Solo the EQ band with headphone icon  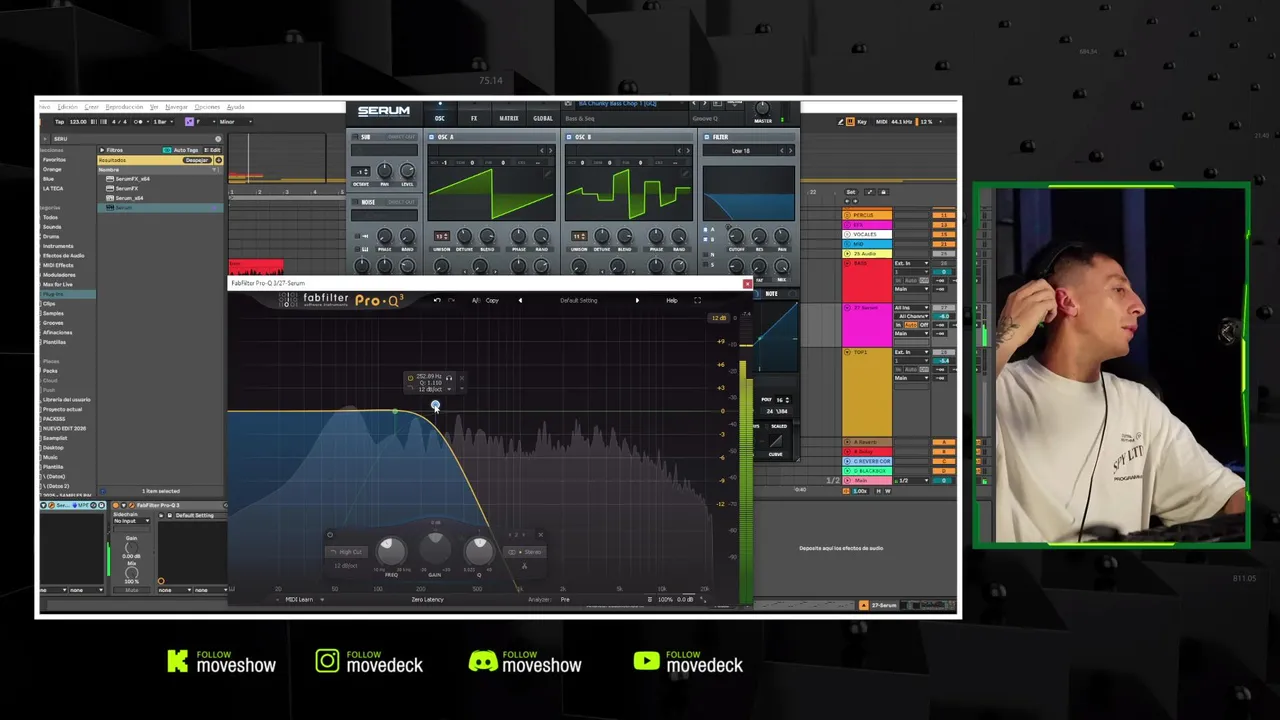coord(449,378)
